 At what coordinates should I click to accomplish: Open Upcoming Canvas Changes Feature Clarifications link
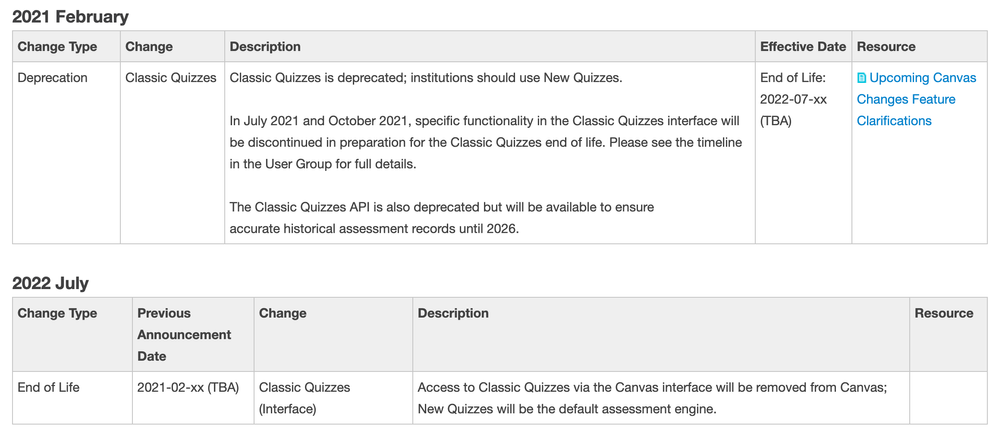point(915,99)
